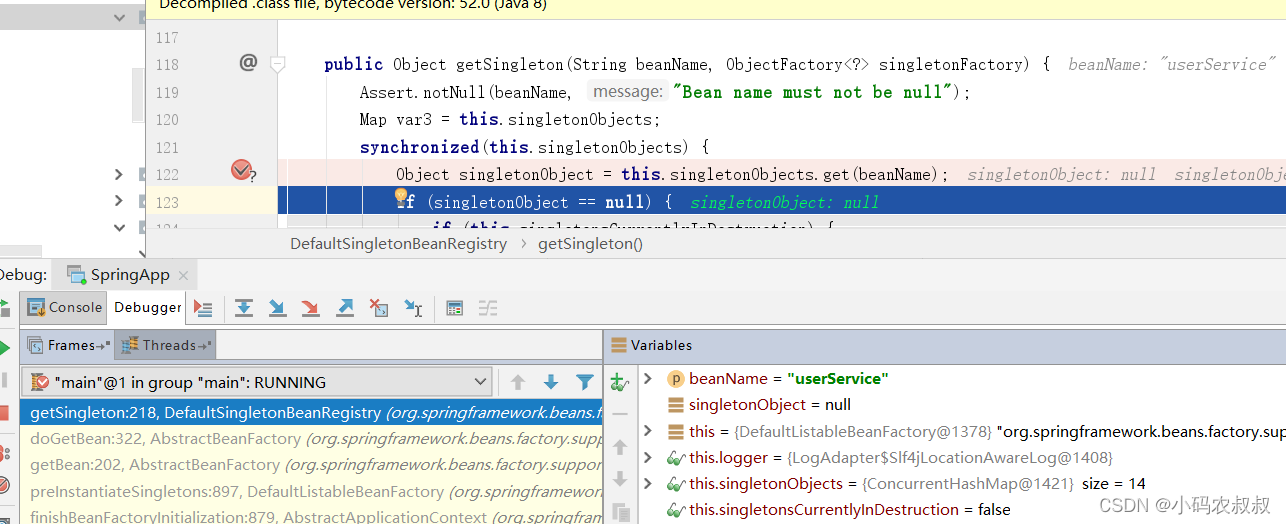The image size is (1286, 524).
Task: Click 'Map var3' on line 120
Action: point(398,119)
